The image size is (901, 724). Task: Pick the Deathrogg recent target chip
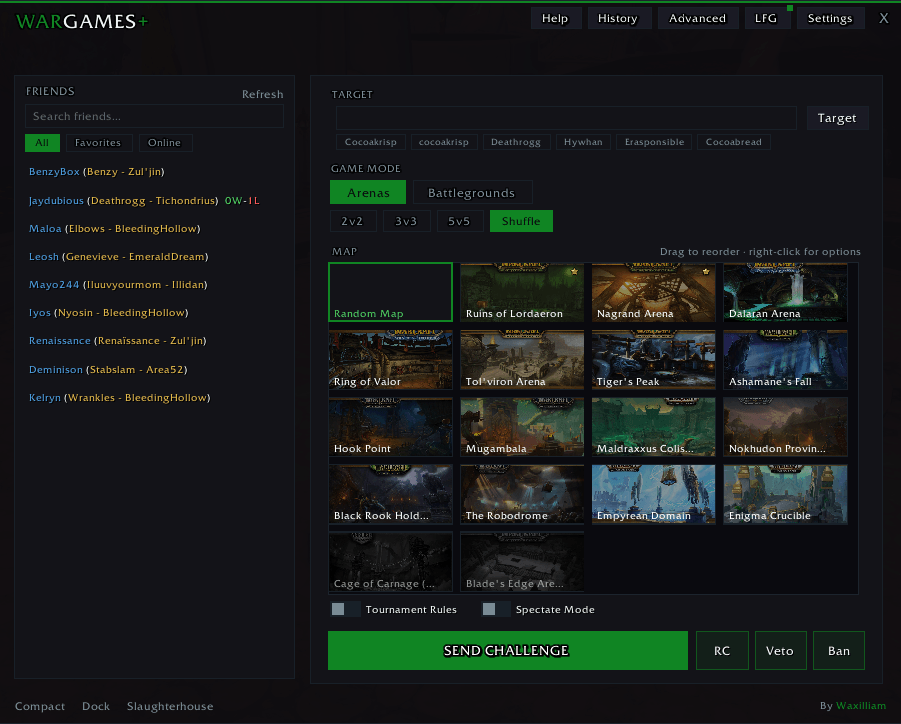point(516,142)
